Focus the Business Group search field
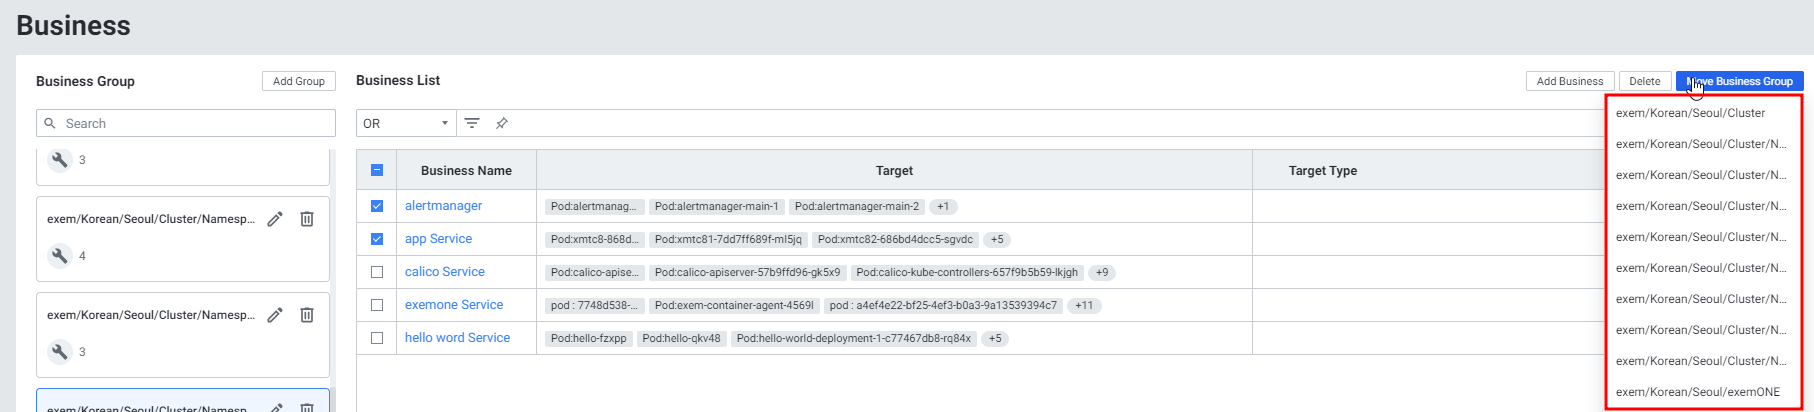1814x412 pixels. [195, 123]
